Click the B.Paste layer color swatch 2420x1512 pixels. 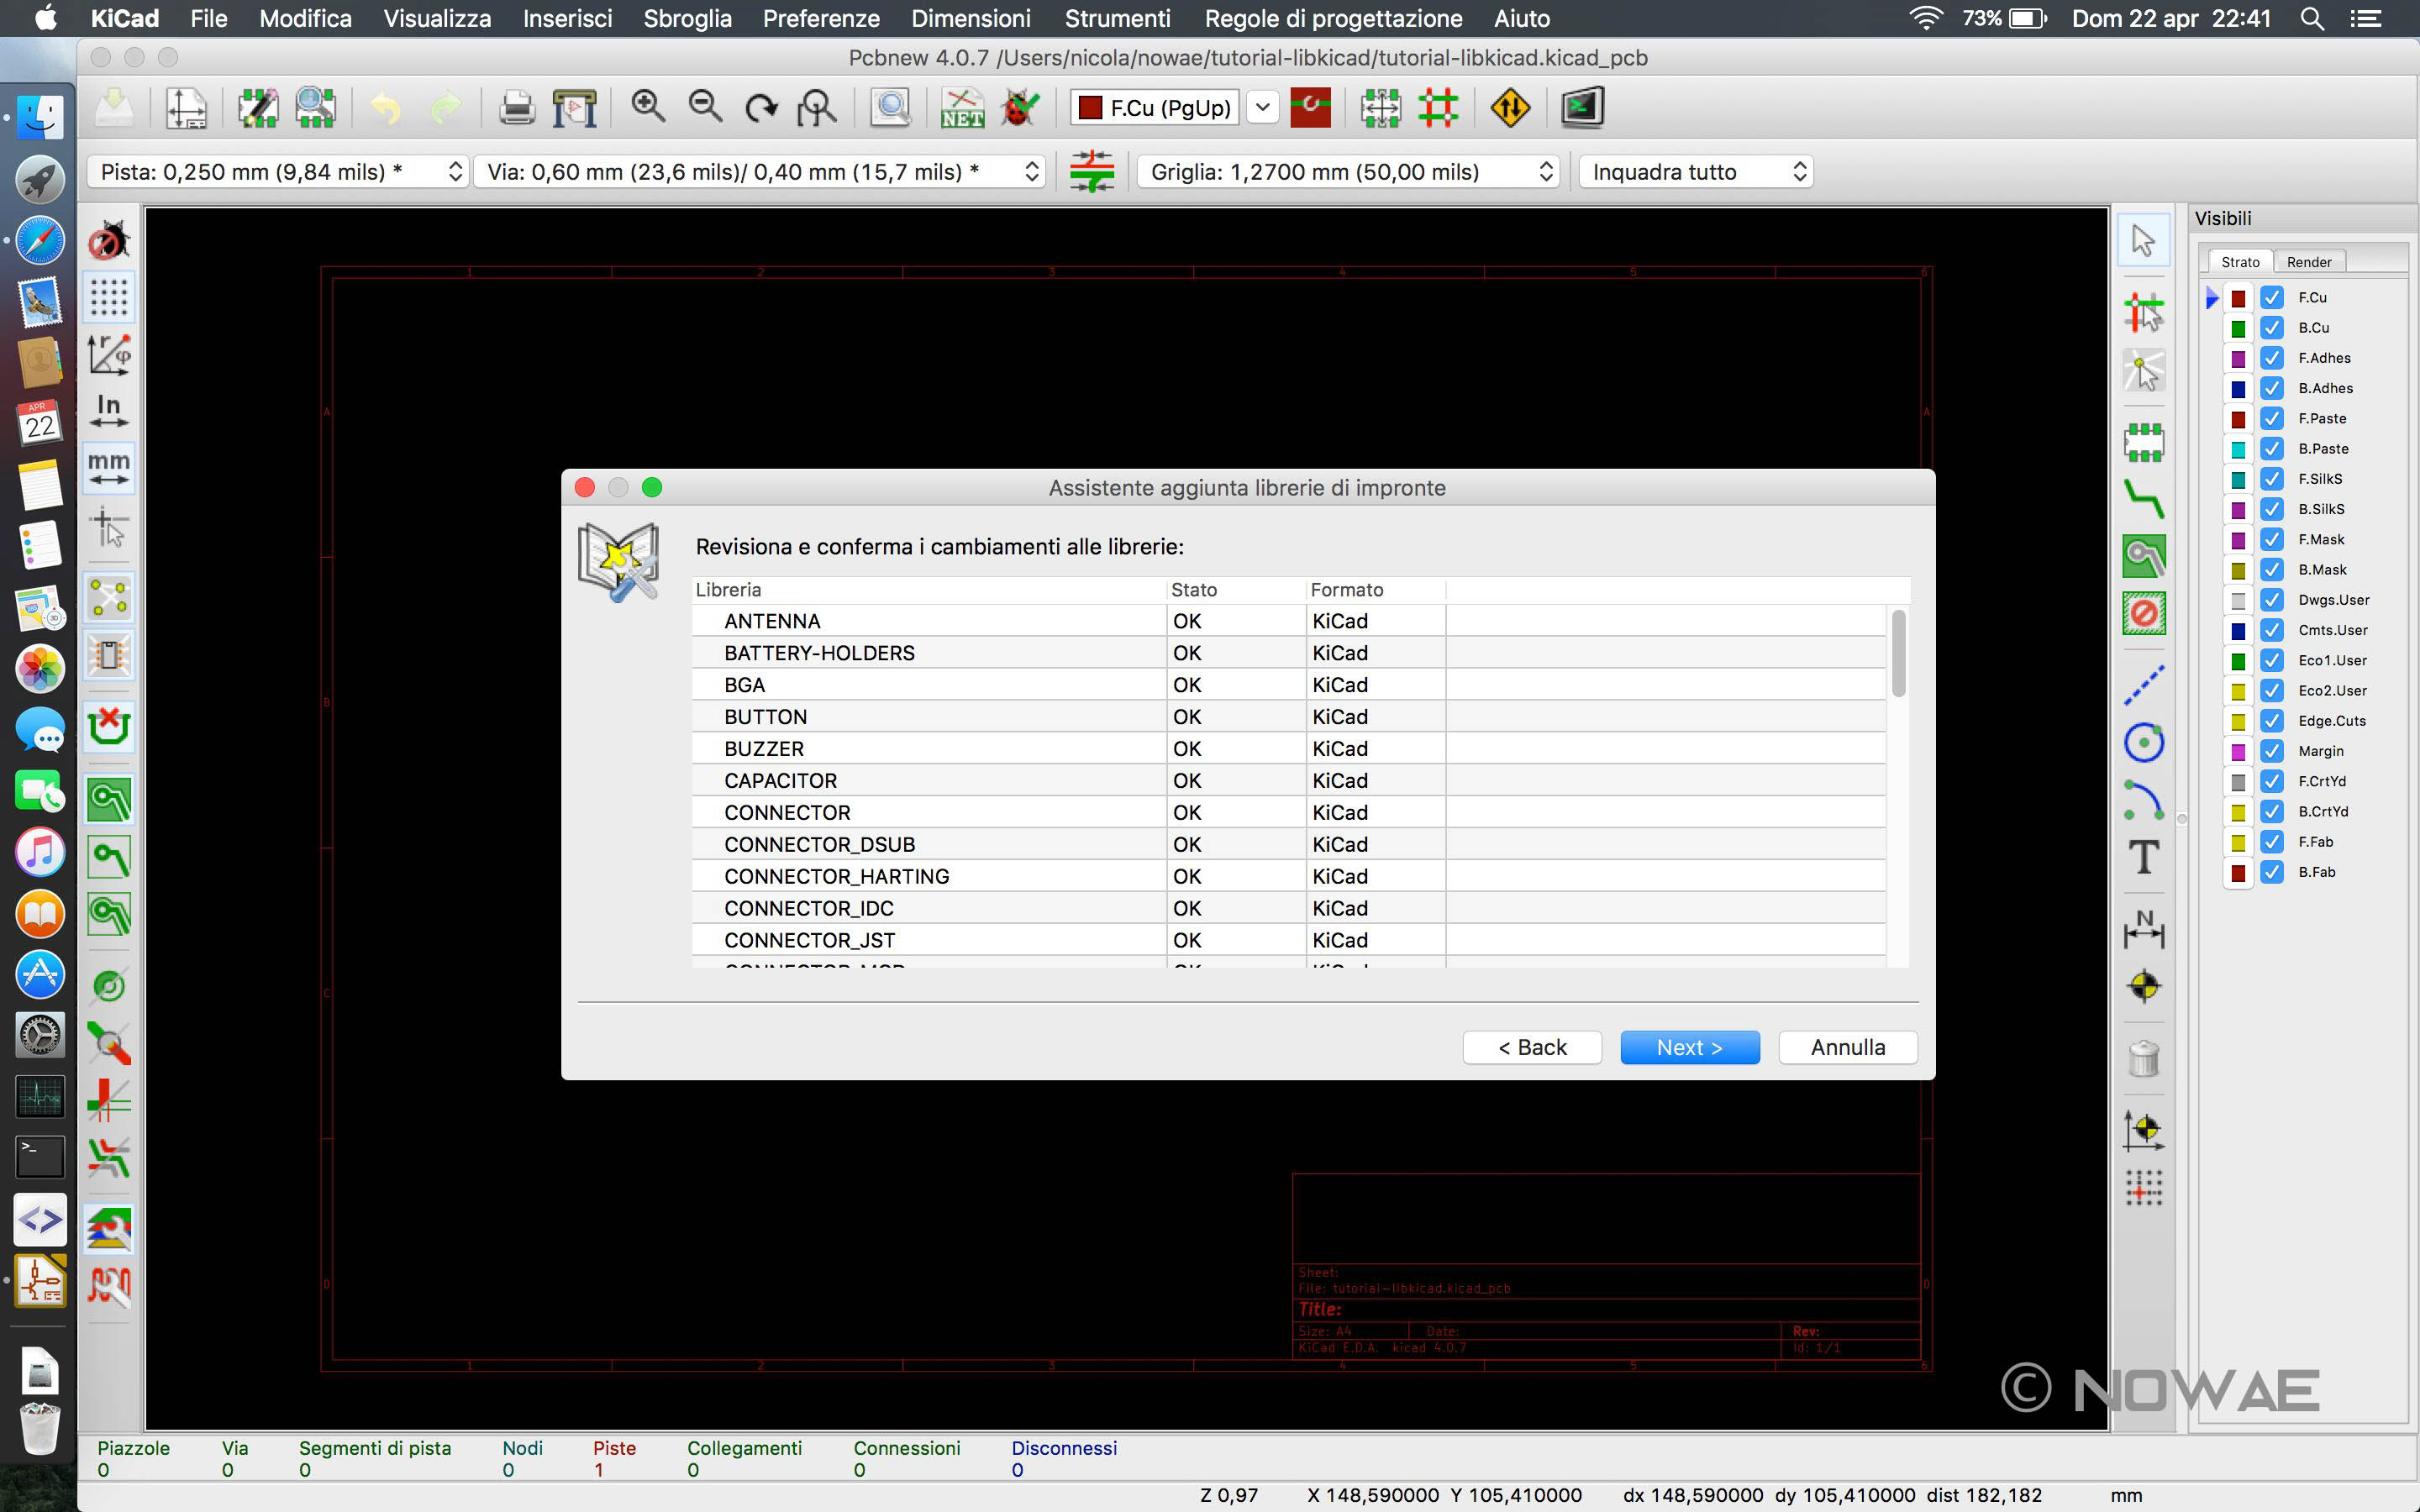(x=2238, y=449)
